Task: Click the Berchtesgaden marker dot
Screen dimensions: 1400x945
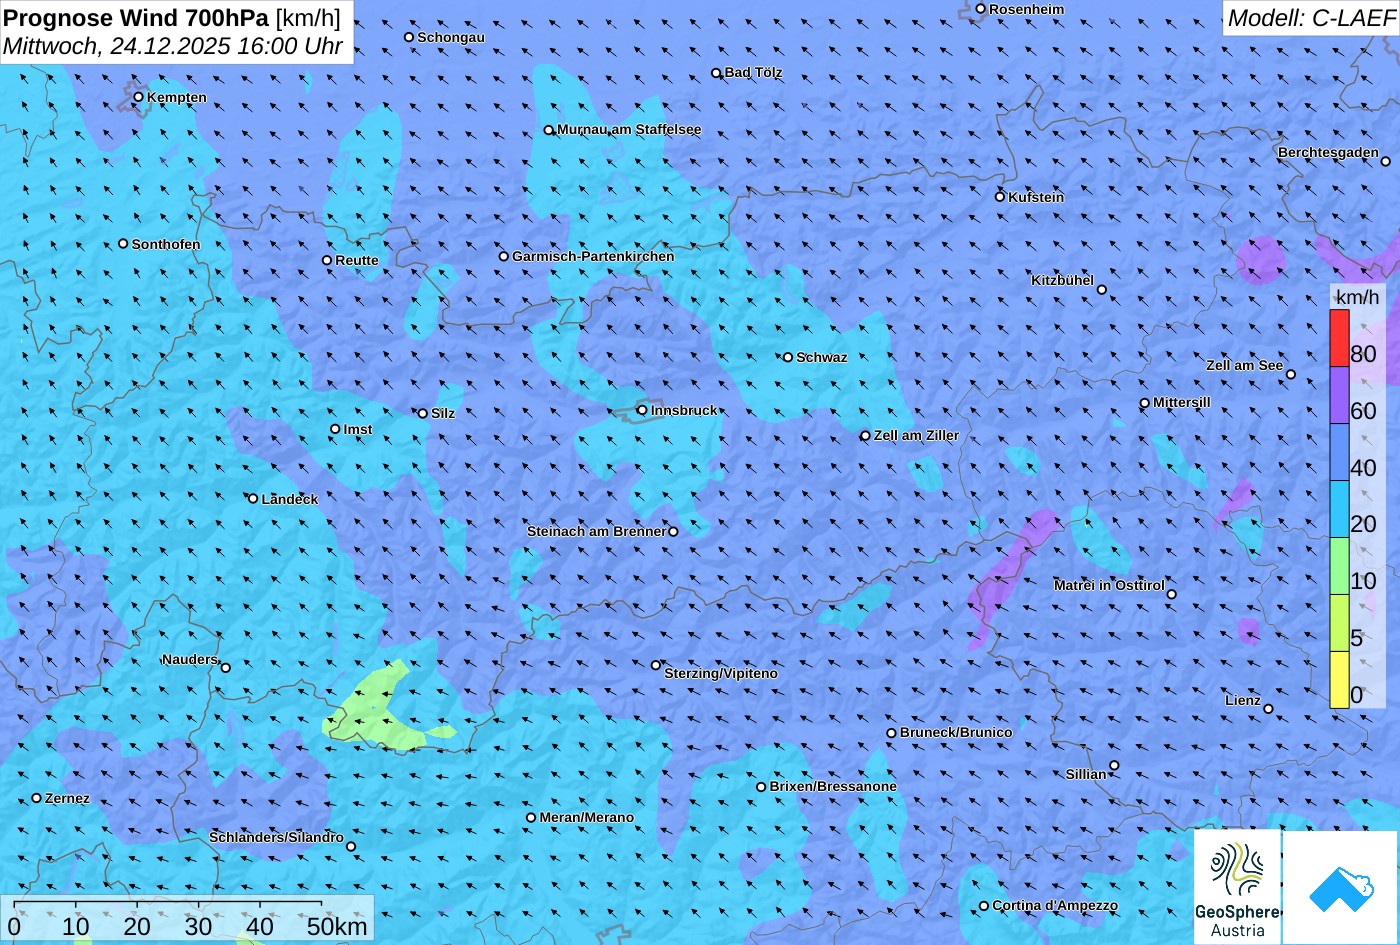Action: tap(1386, 161)
